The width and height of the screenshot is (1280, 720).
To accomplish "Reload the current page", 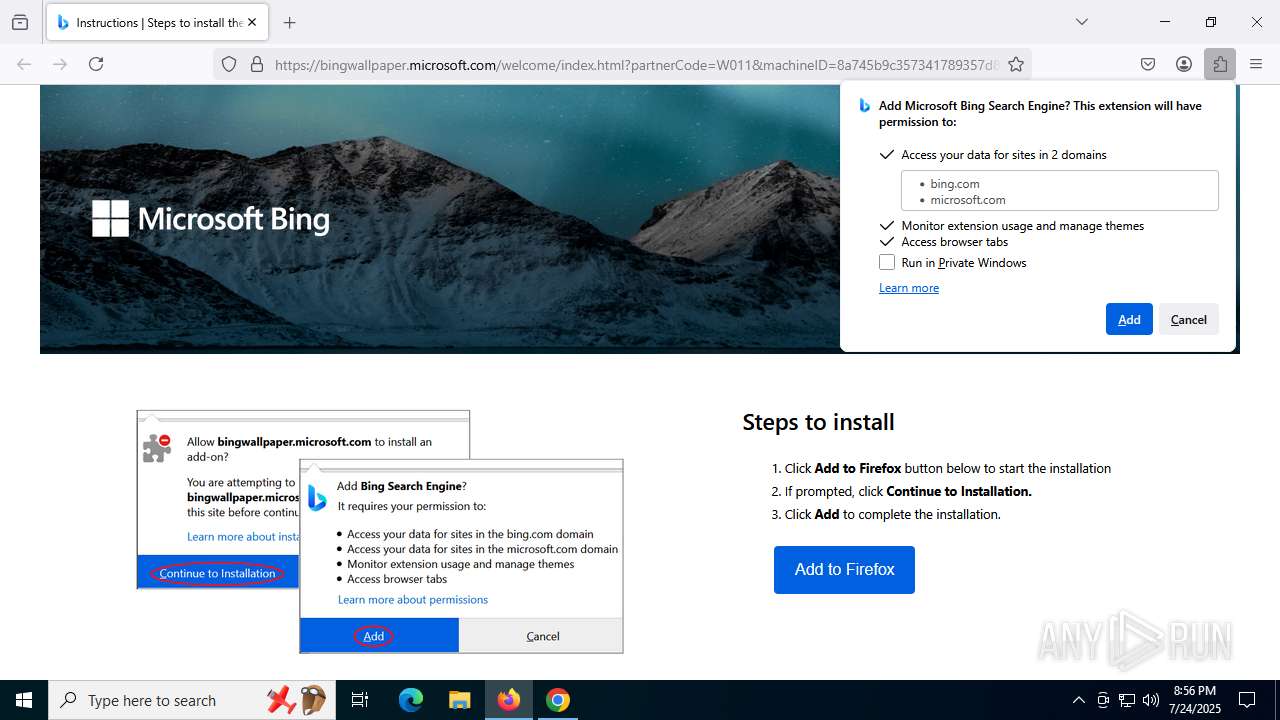I will coord(96,64).
